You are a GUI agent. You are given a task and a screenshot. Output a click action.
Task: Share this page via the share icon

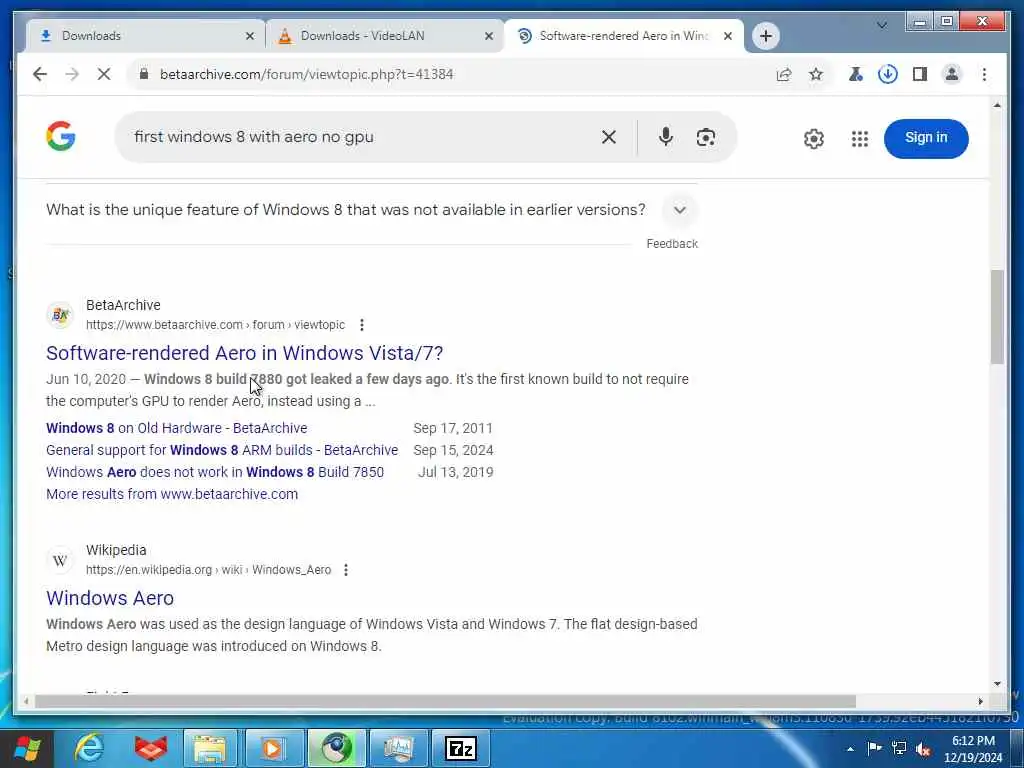pyautogui.click(x=784, y=74)
